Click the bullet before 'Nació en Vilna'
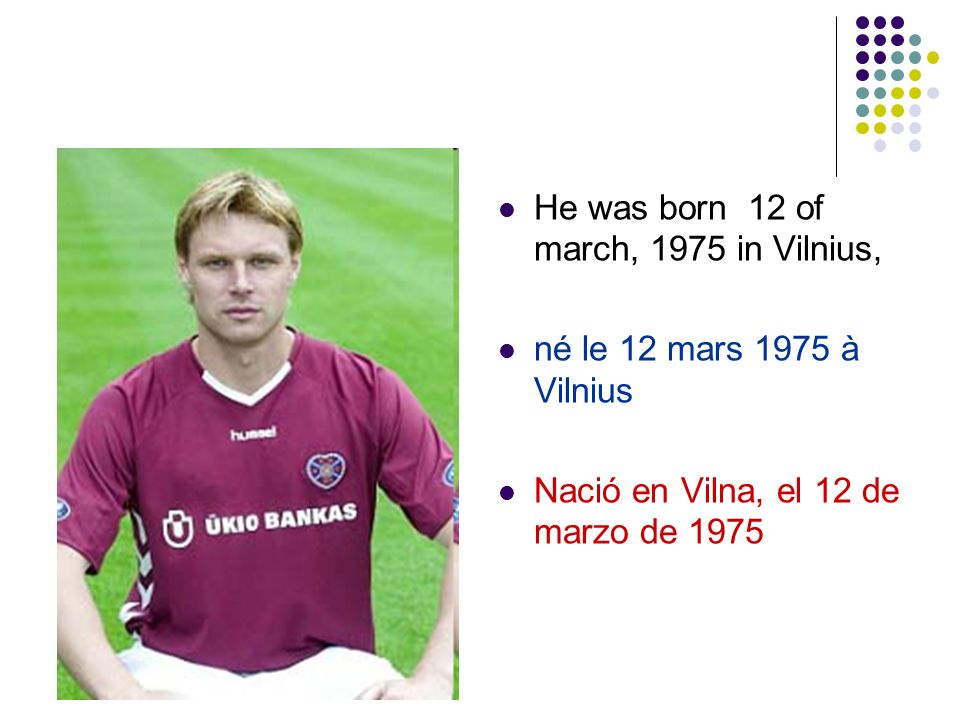The height and width of the screenshot is (720, 960). (507, 493)
